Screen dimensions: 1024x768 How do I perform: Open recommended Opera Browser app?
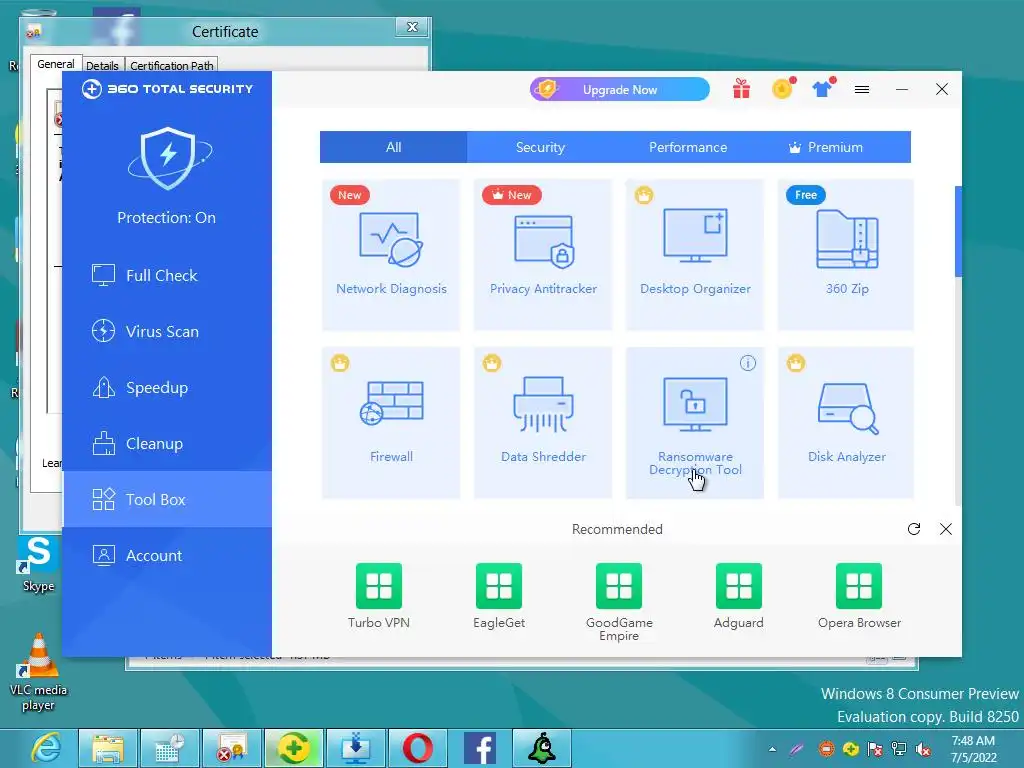click(x=859, y=596)
